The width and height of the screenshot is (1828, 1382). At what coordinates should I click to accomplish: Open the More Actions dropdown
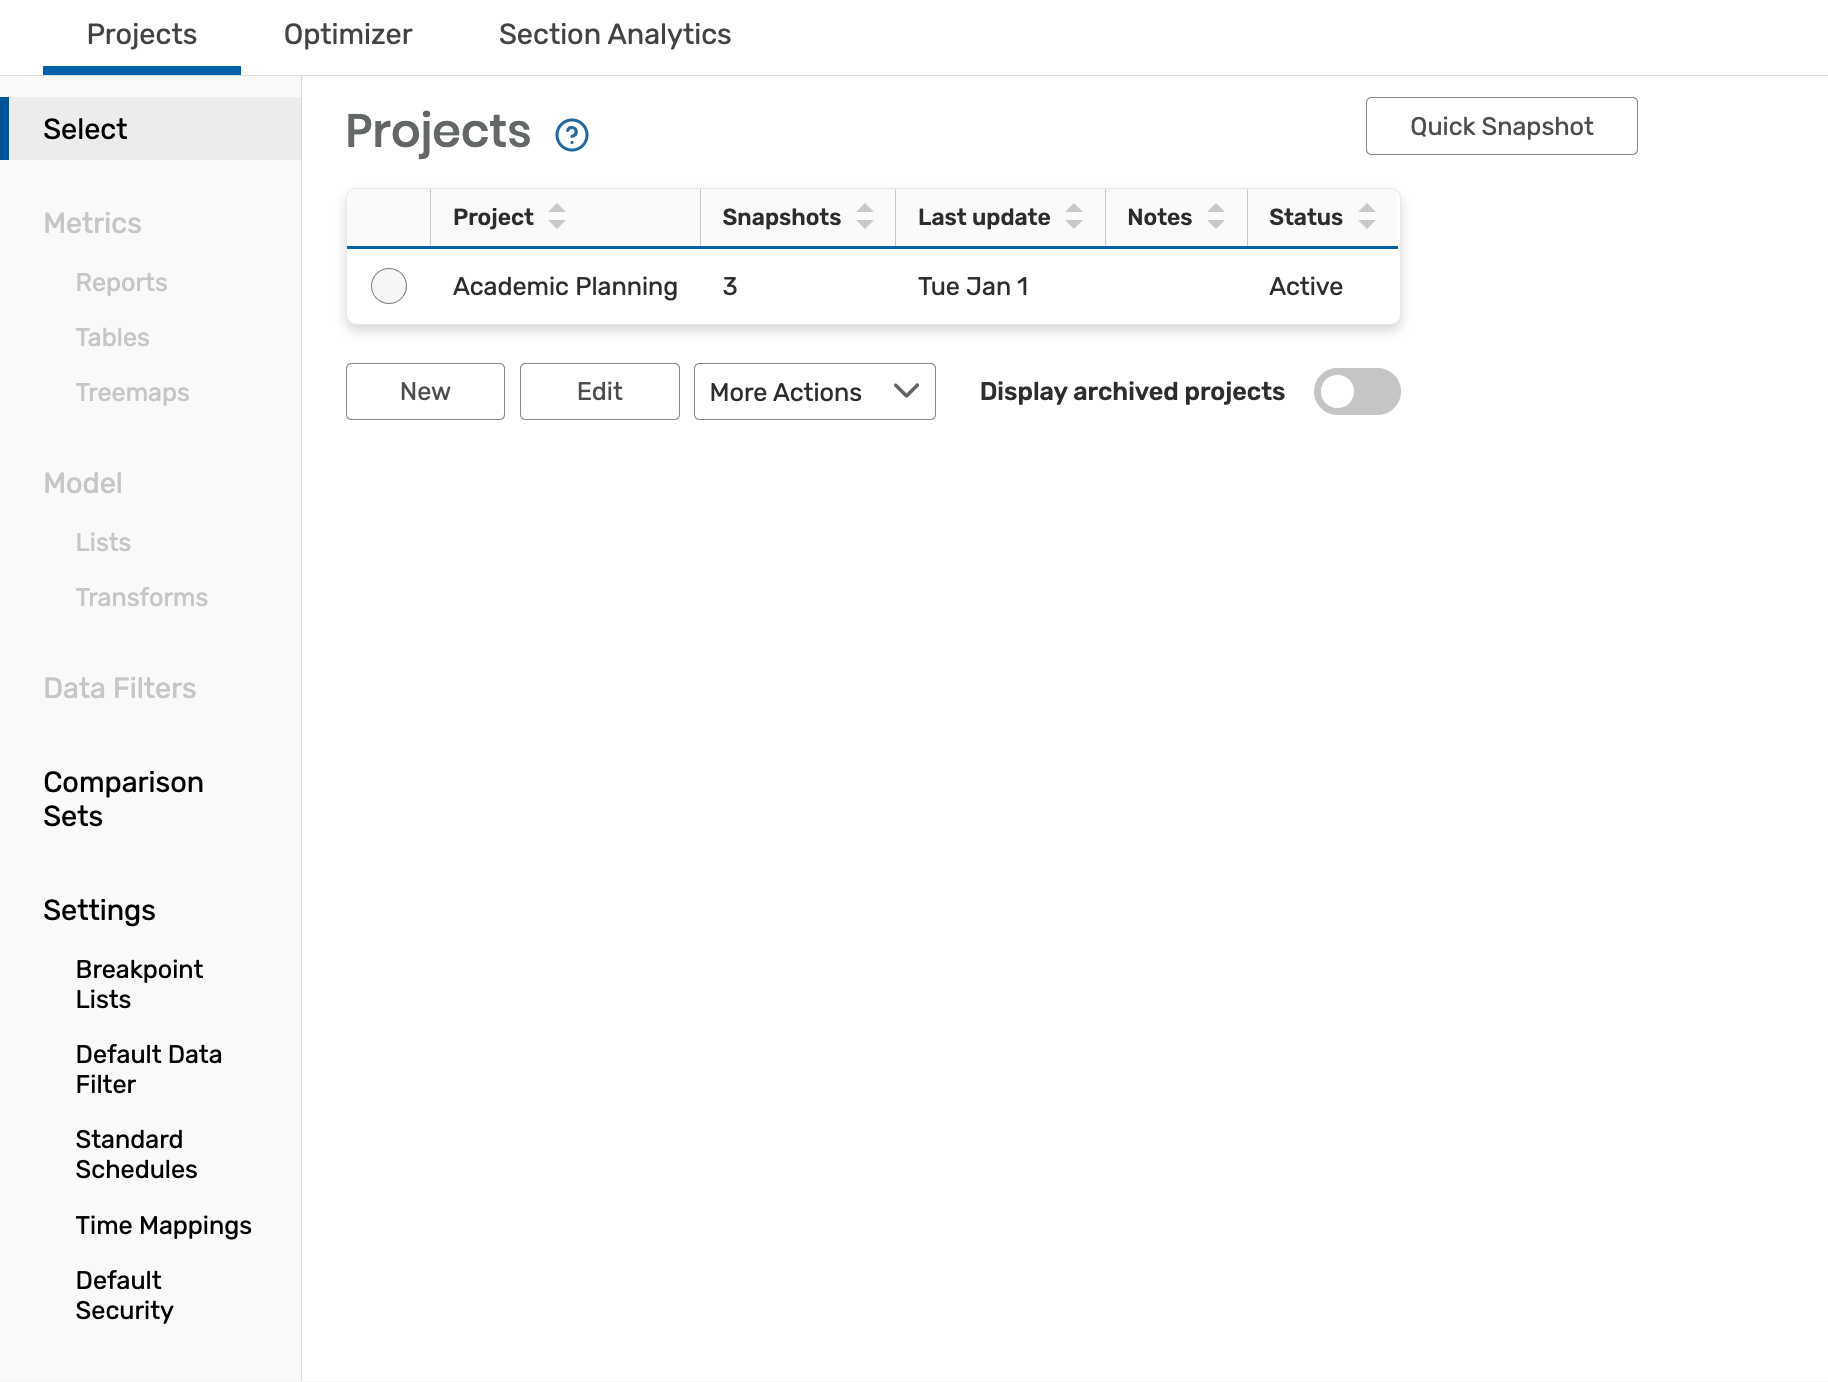tap(815, 391)
